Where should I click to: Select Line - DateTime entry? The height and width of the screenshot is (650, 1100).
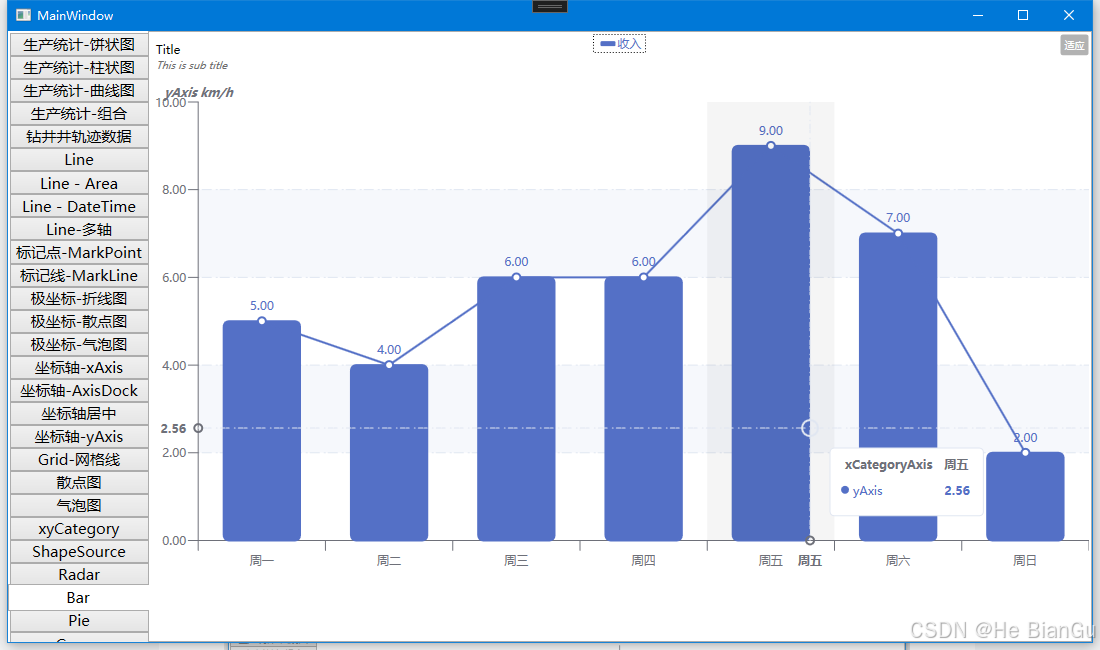79,206
